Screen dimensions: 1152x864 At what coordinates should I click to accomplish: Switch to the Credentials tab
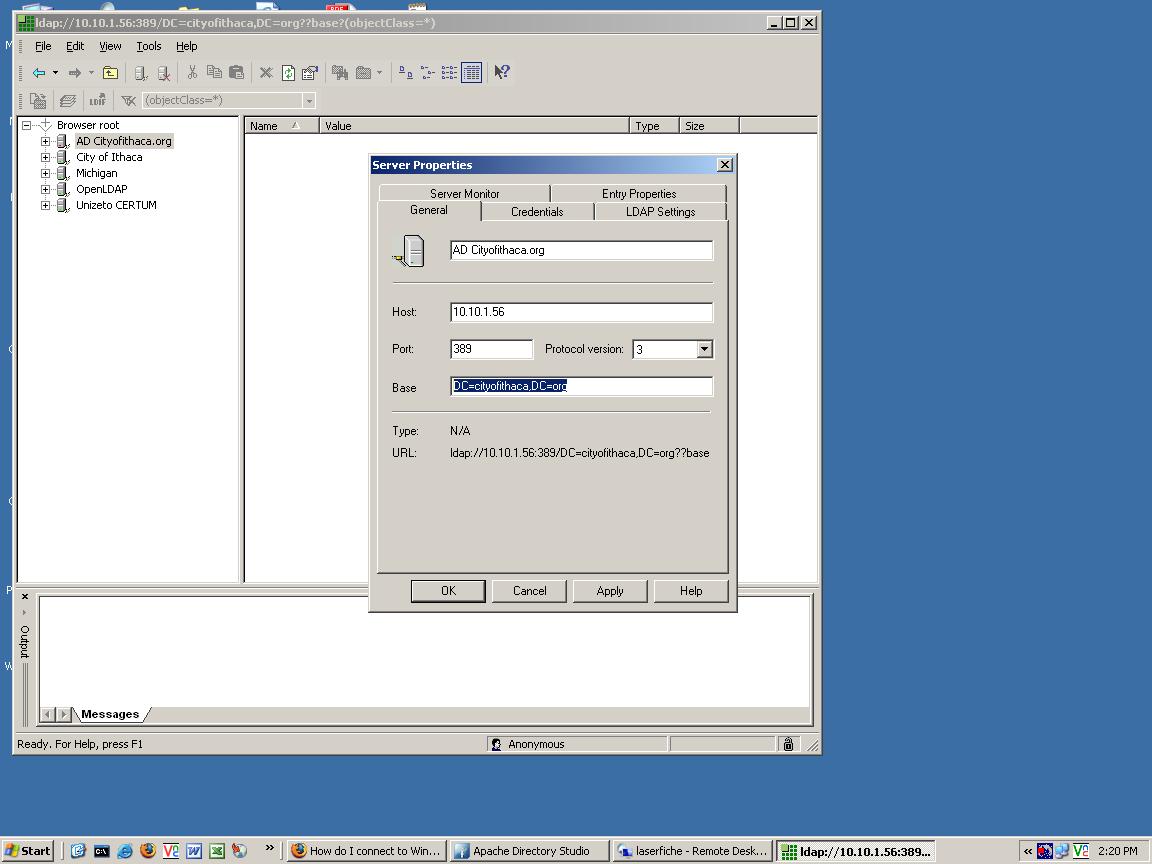click(x=537, y=212)
